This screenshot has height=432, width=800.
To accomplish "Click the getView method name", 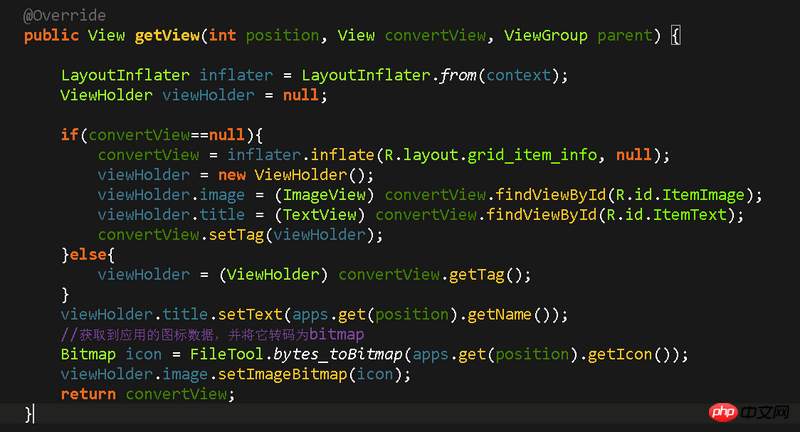I will 167,35.
